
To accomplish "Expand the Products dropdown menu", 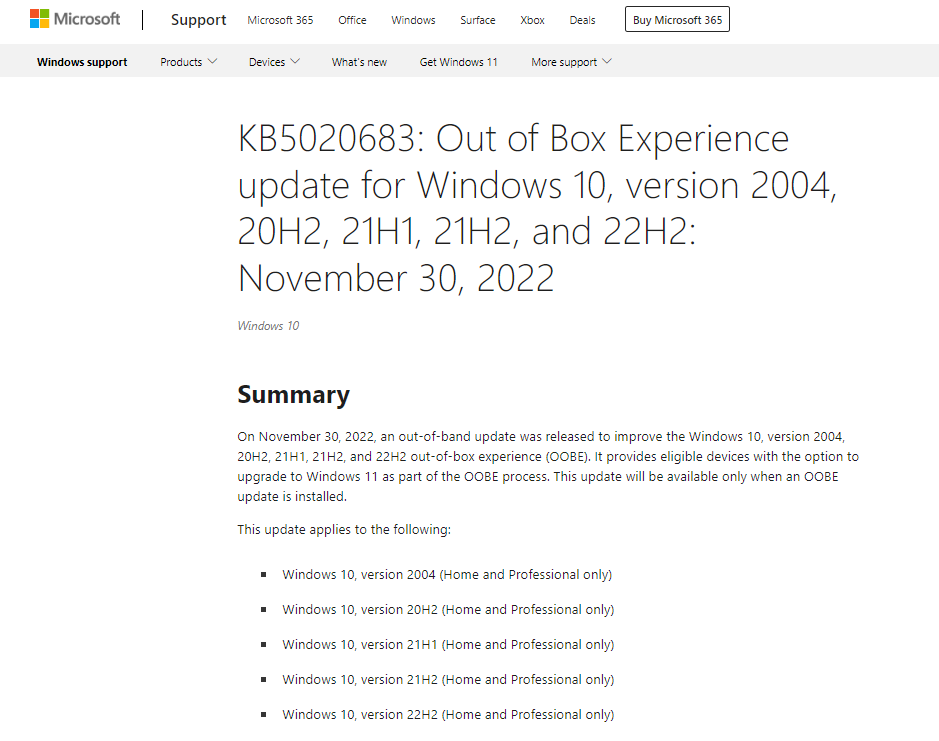I will pyautogui.click(x=189, y=62).
